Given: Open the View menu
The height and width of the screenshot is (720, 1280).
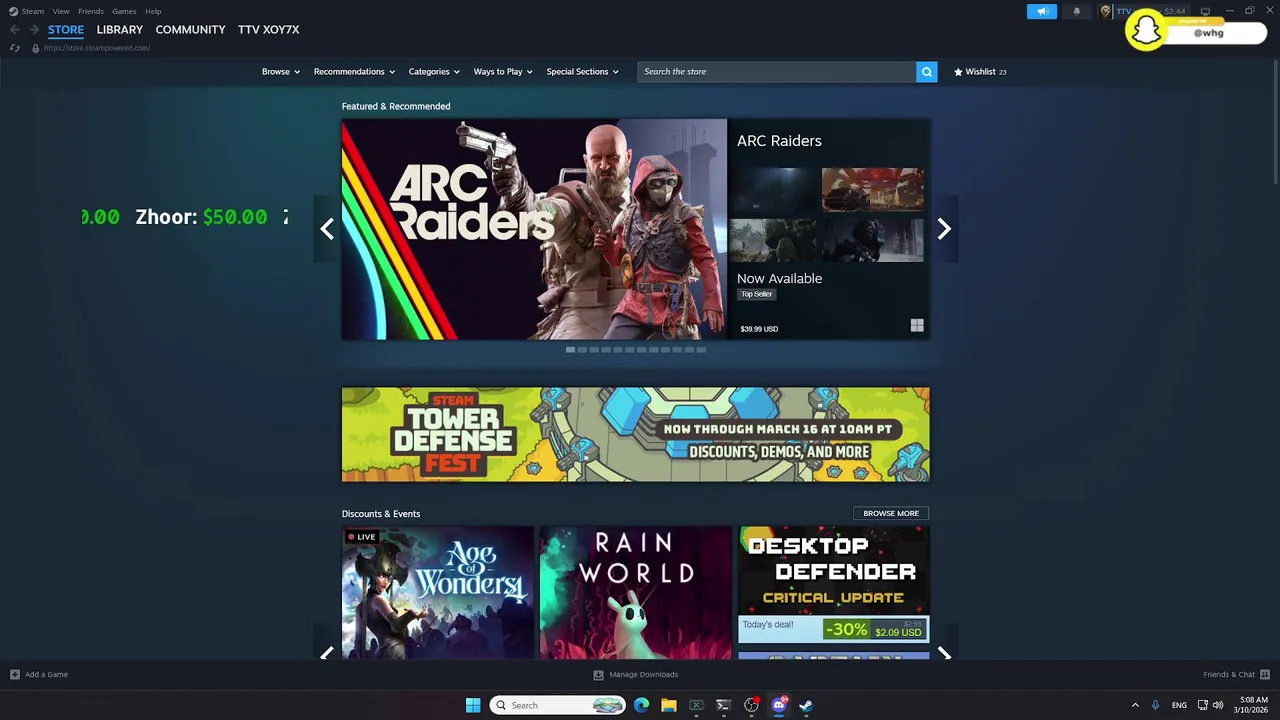Looking at the screenshot, I should pos(61,11).
